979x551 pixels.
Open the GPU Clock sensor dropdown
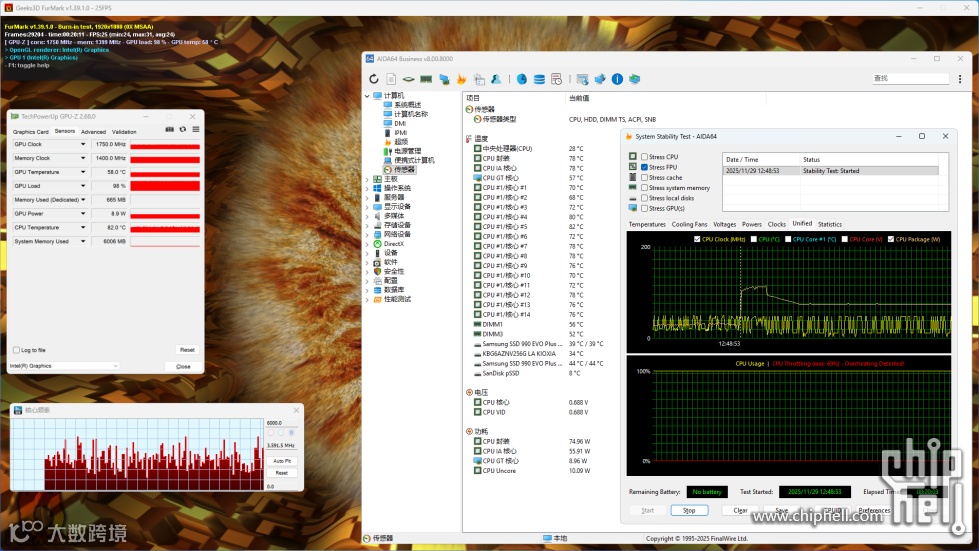tap(82, 144)
